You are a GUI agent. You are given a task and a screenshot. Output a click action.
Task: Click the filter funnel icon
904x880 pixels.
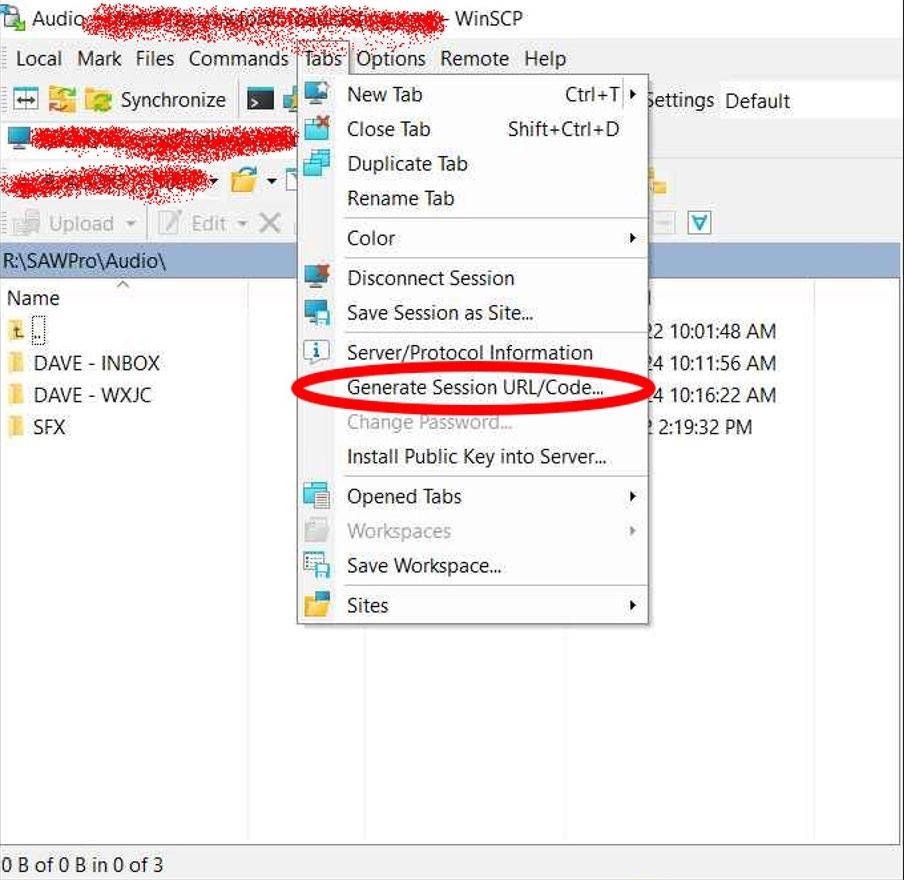coord(699,223)
